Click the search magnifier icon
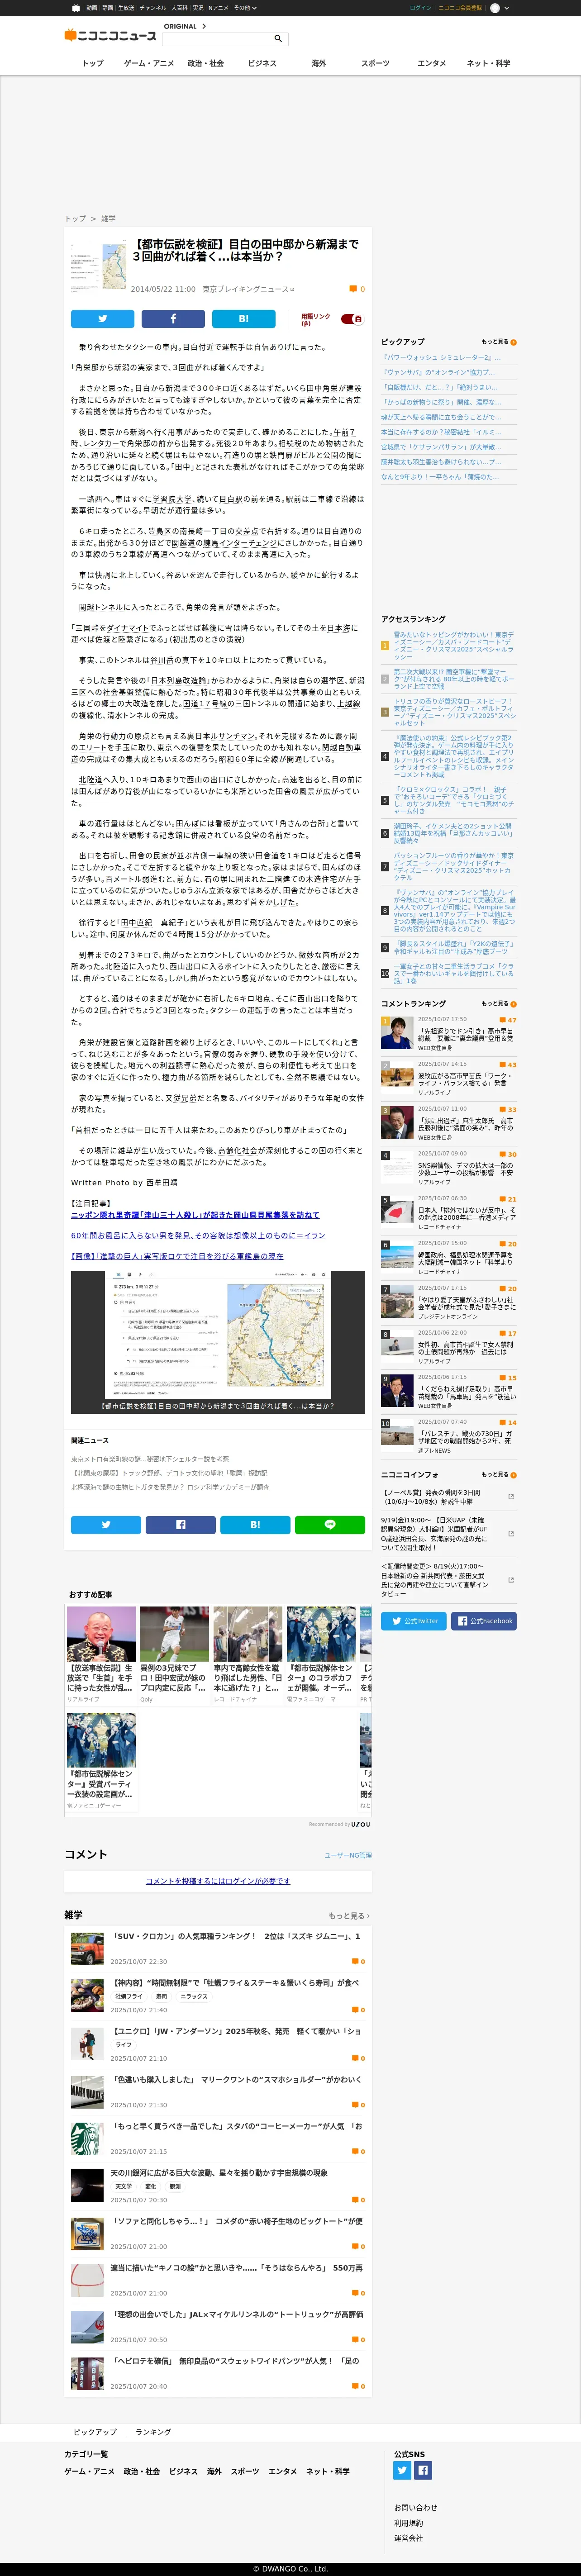Image resolution: width=581 pixels, height=2576 pixels. [278, 39]
